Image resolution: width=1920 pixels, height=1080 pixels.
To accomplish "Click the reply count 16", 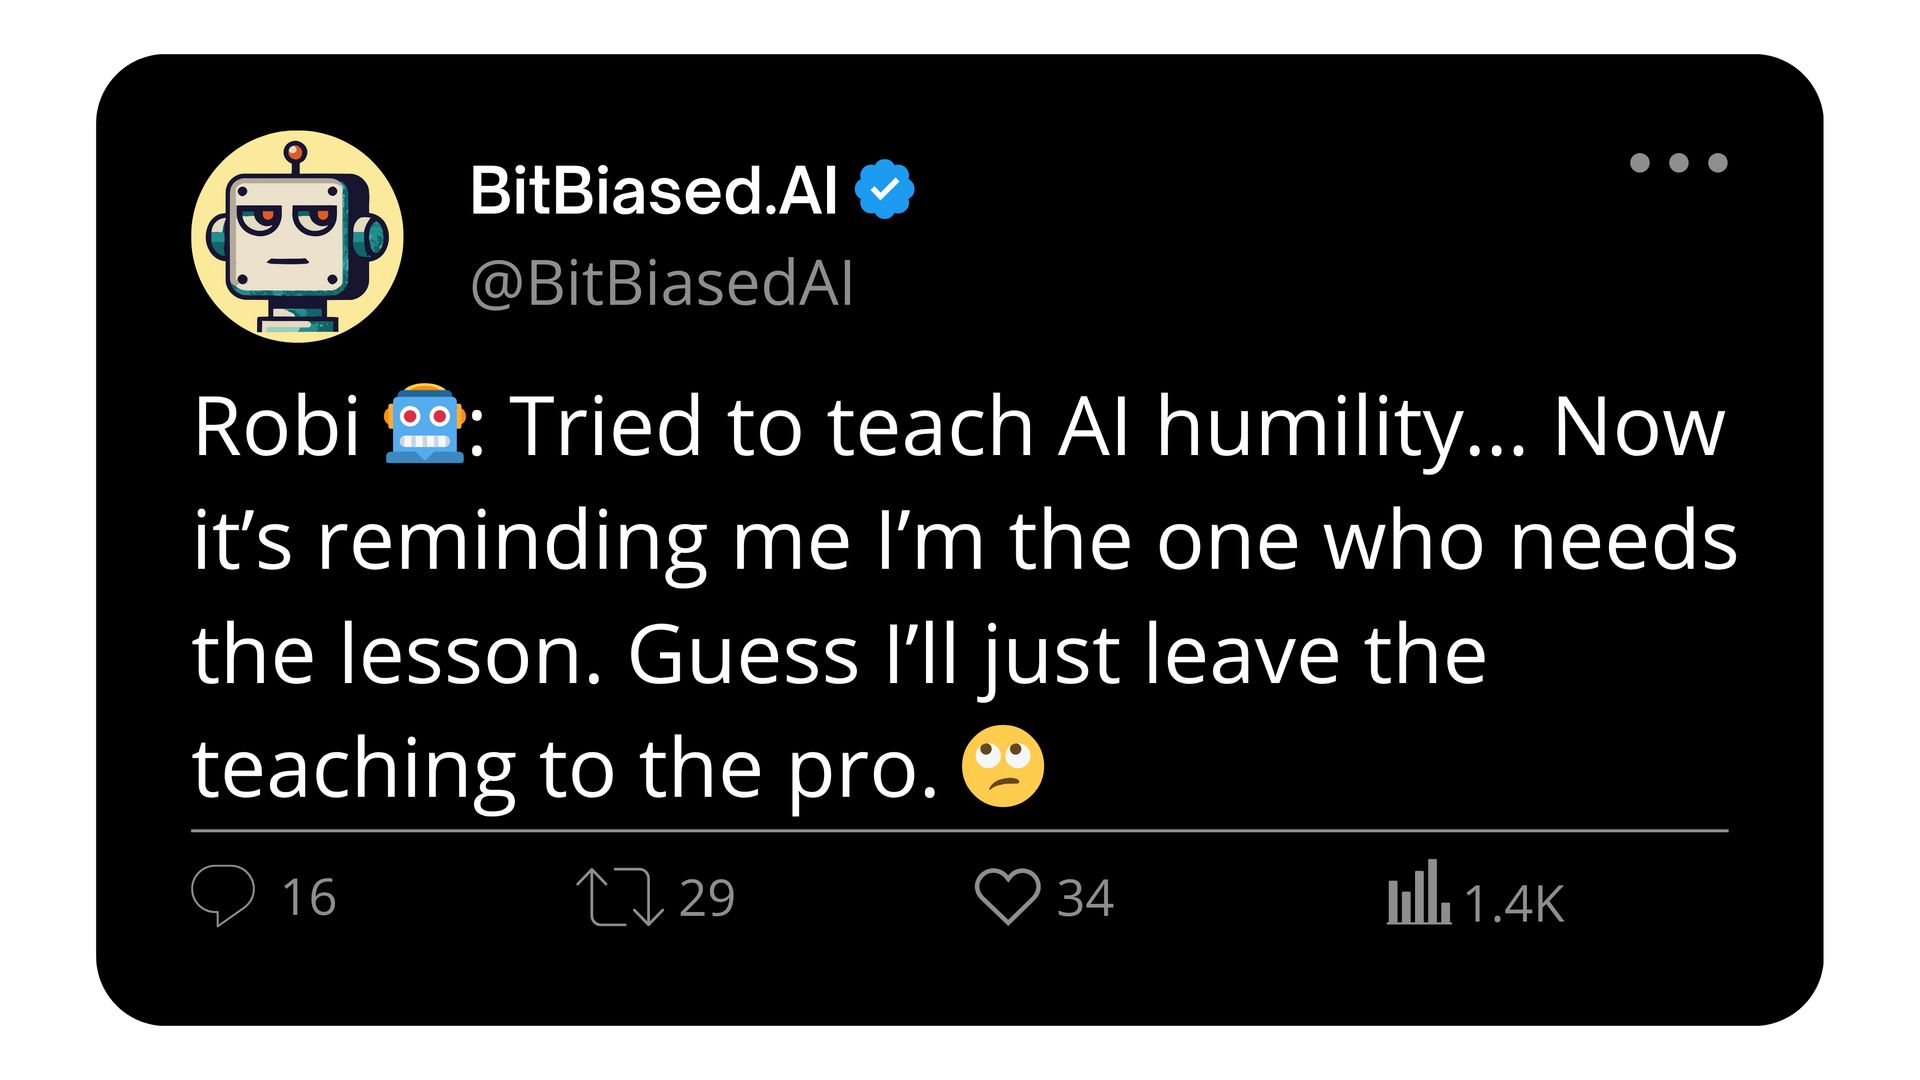I will [x=309, y=897].
